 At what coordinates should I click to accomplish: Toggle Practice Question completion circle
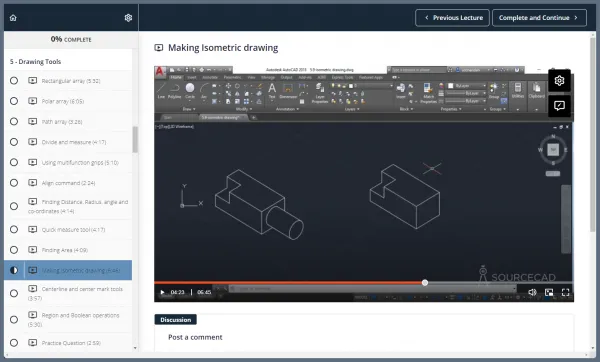(14, 343)
